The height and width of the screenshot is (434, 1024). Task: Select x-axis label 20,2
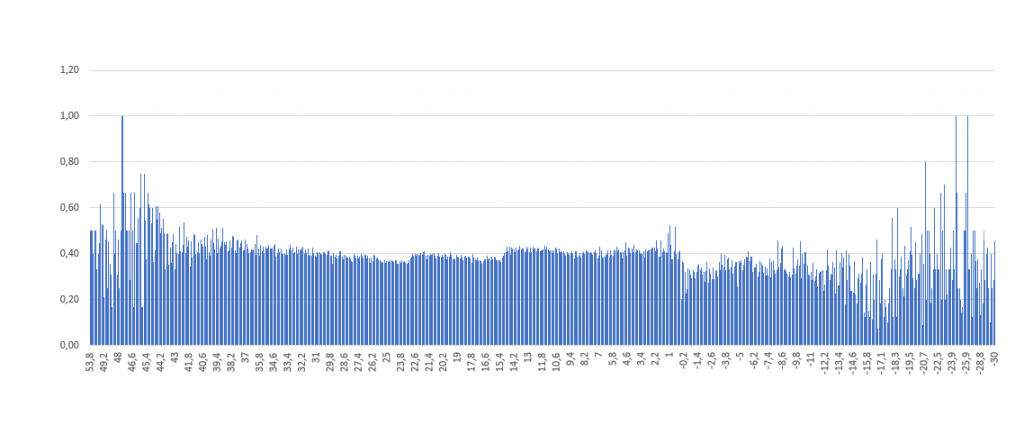click(443, 362)
